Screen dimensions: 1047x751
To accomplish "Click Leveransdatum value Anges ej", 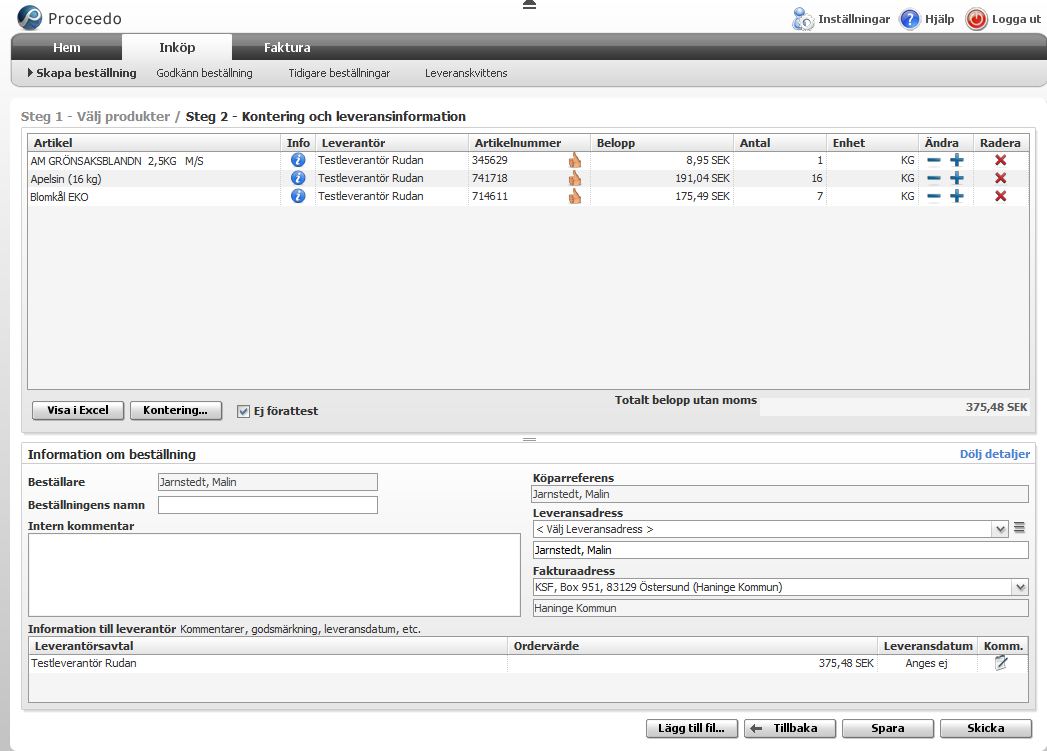I will click(926, 664).
